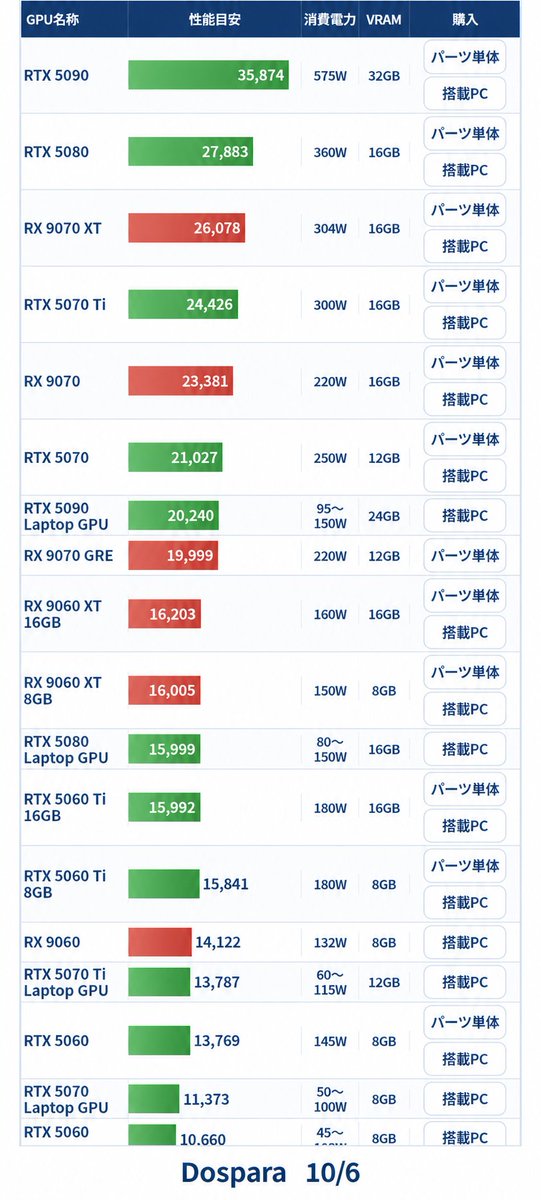Click パーツ単体 for RTX 5060
The height and width of the screenshot is (1200, 541).
465,1022
